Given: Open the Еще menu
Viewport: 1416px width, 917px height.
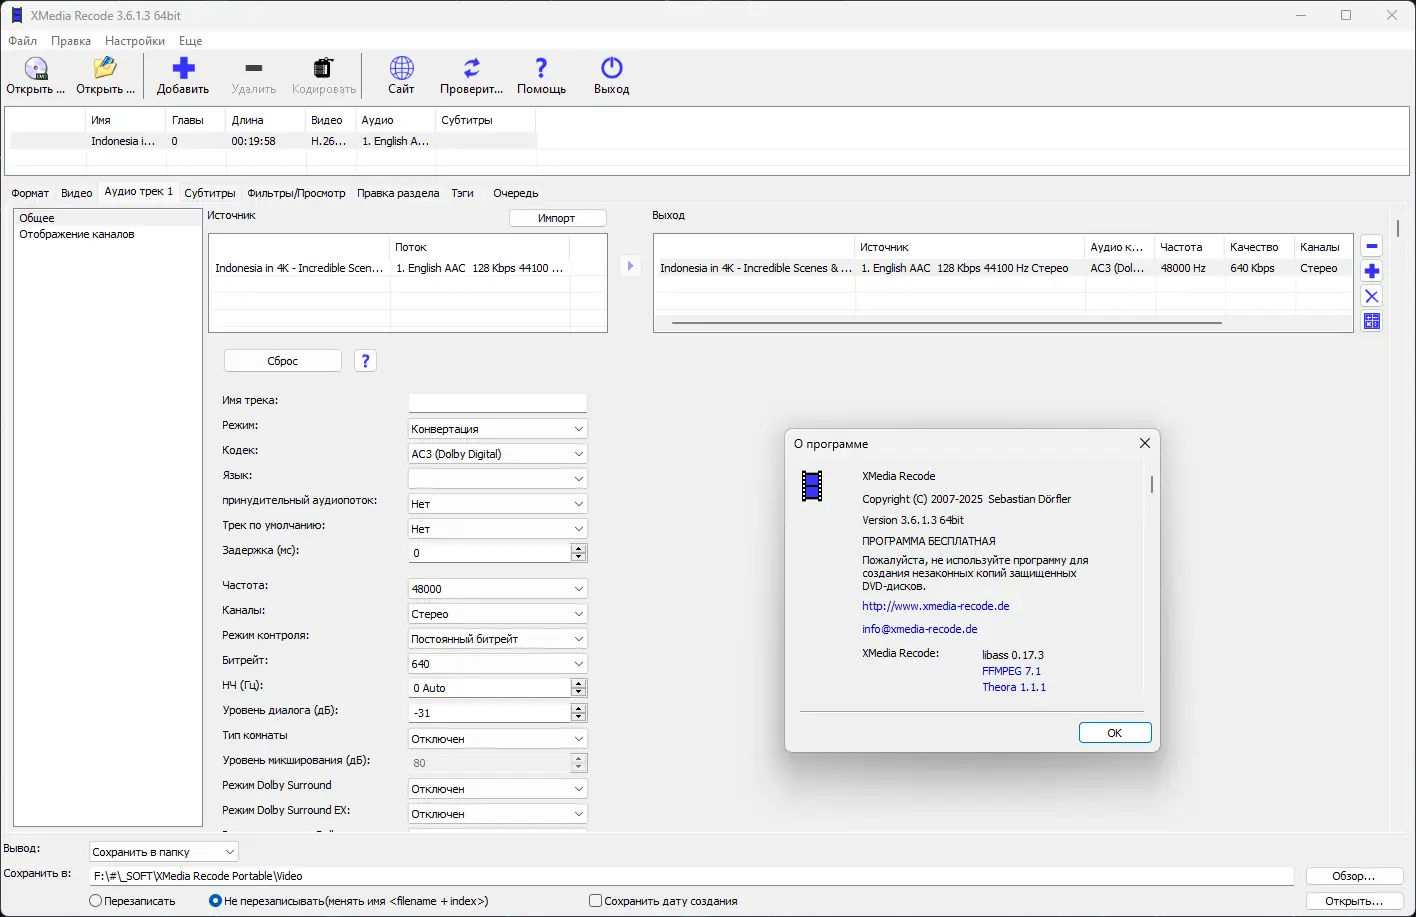Looking at the screenshot, I should [190, 41].
